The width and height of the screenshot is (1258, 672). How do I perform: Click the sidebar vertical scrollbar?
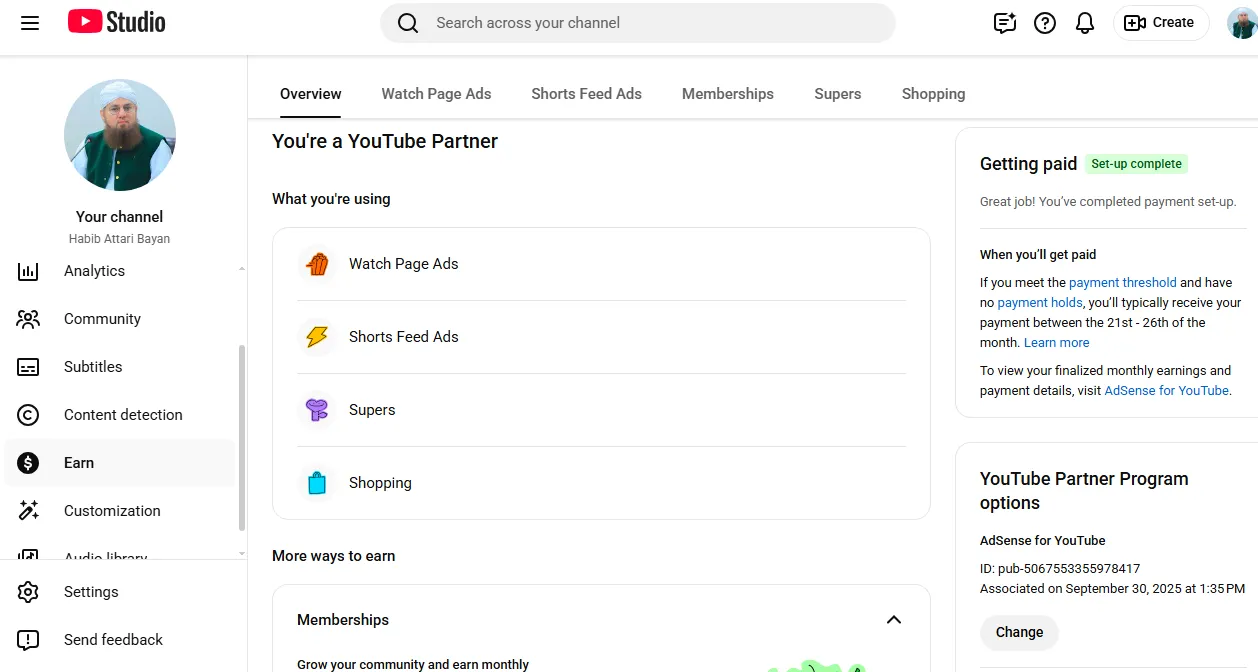click(241, 438)
